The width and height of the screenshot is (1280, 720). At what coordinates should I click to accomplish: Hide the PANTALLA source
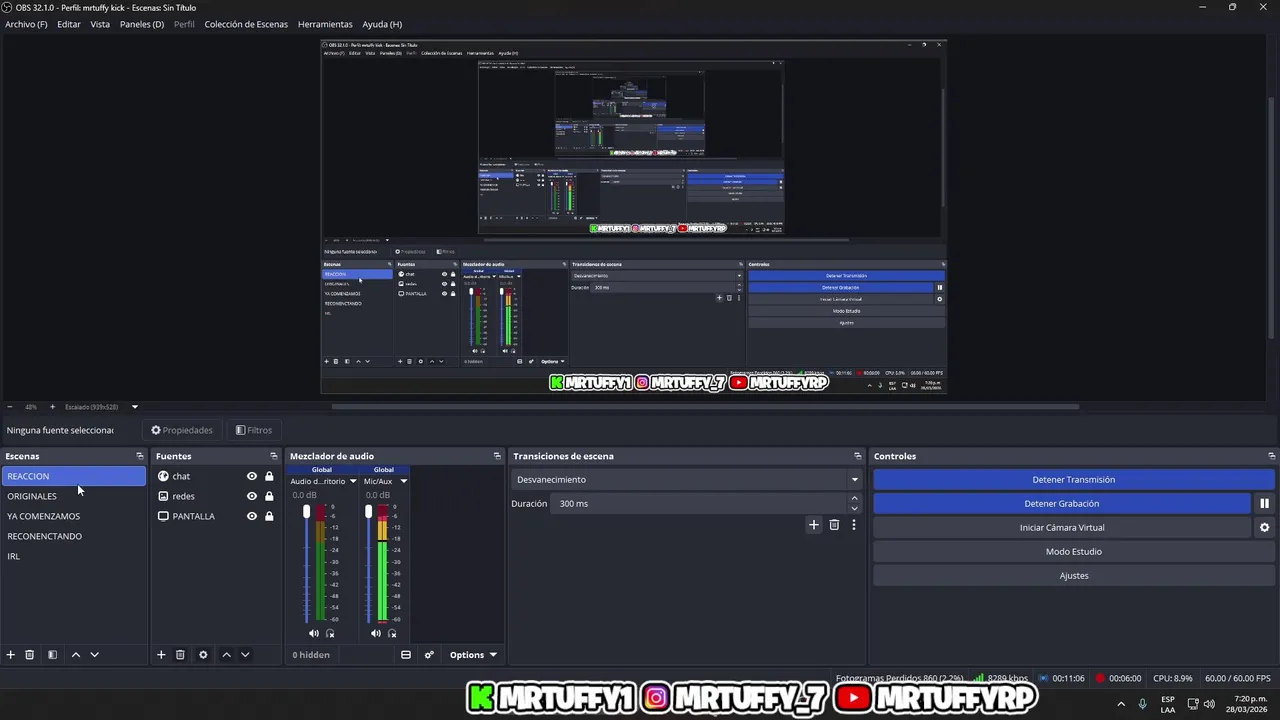point(252,516)
